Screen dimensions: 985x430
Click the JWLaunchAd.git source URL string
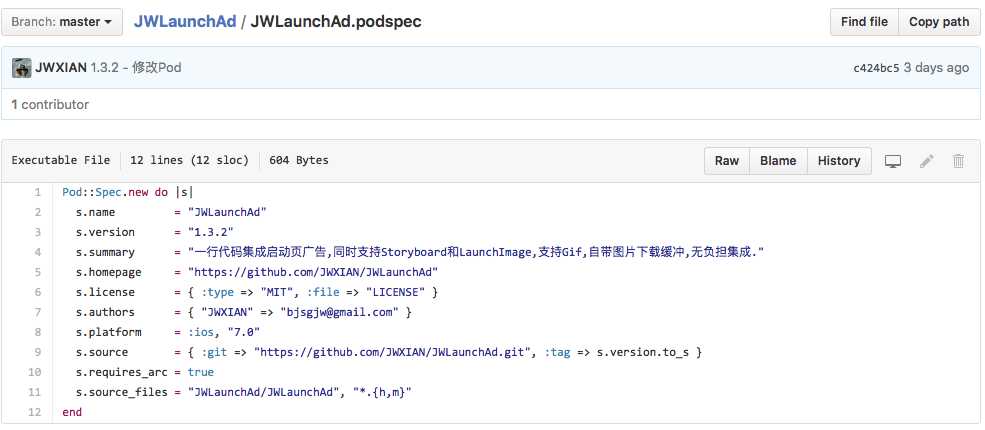[394, 352]
